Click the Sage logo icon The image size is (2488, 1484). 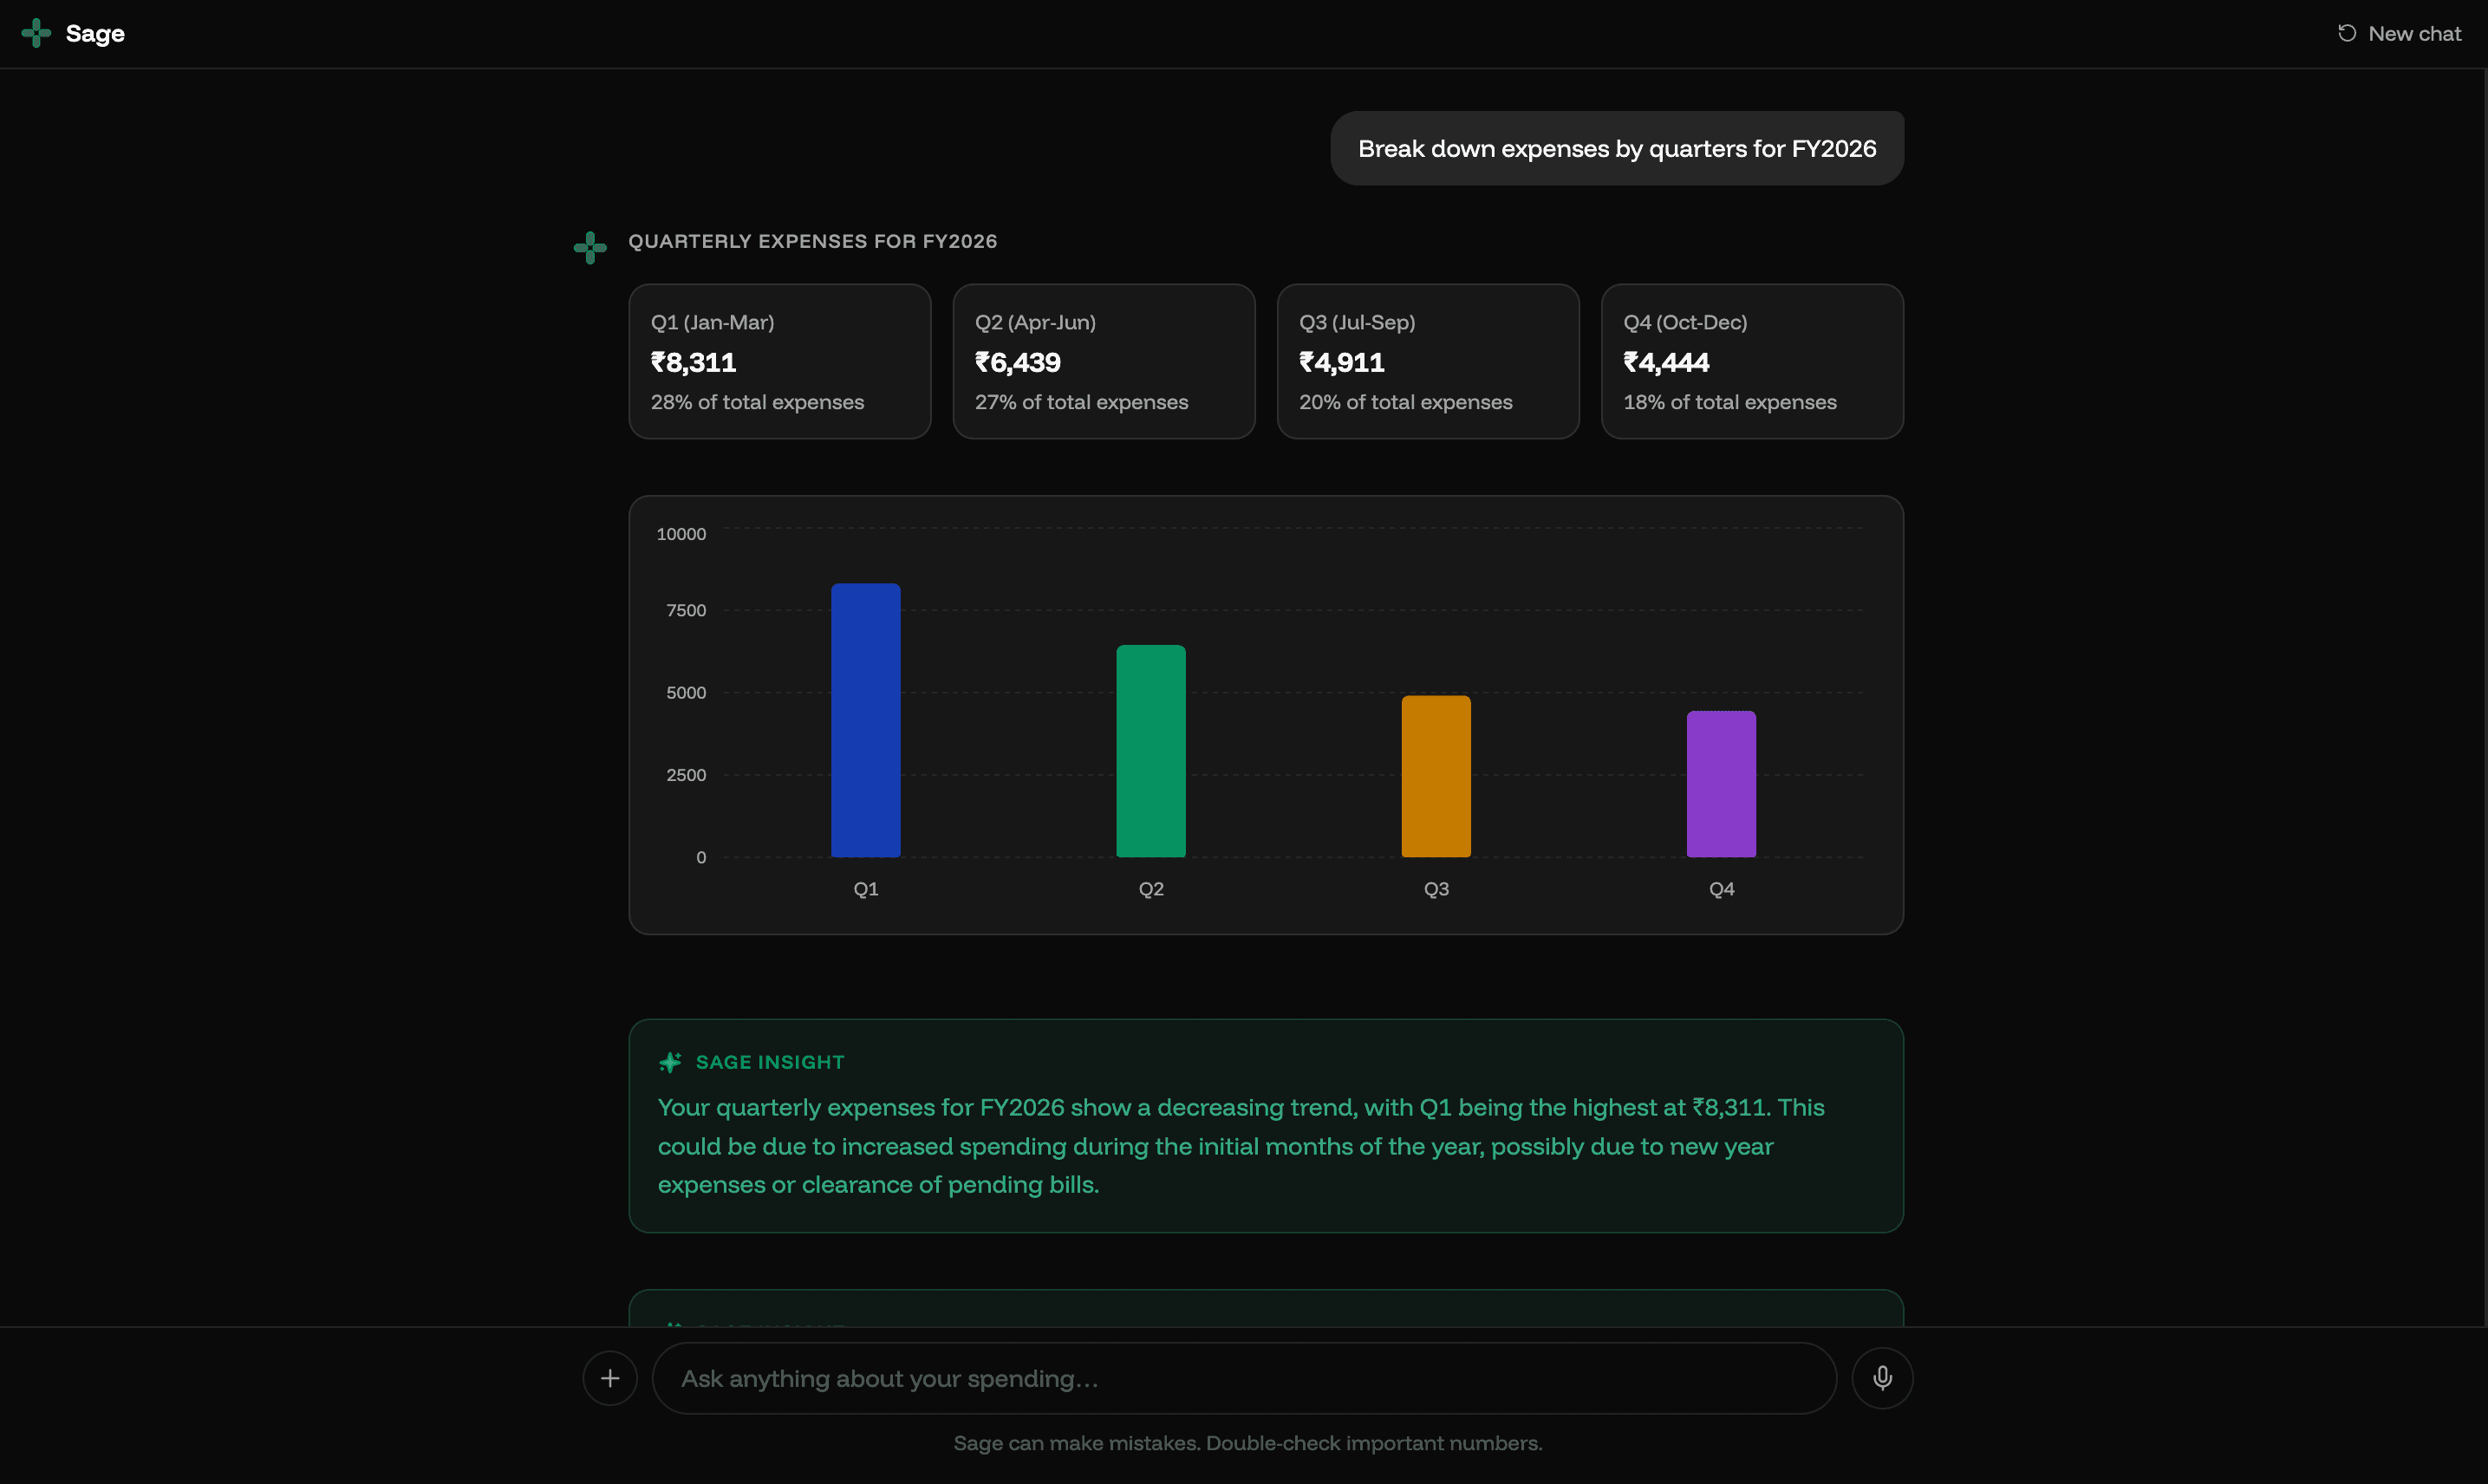(36, 33)
